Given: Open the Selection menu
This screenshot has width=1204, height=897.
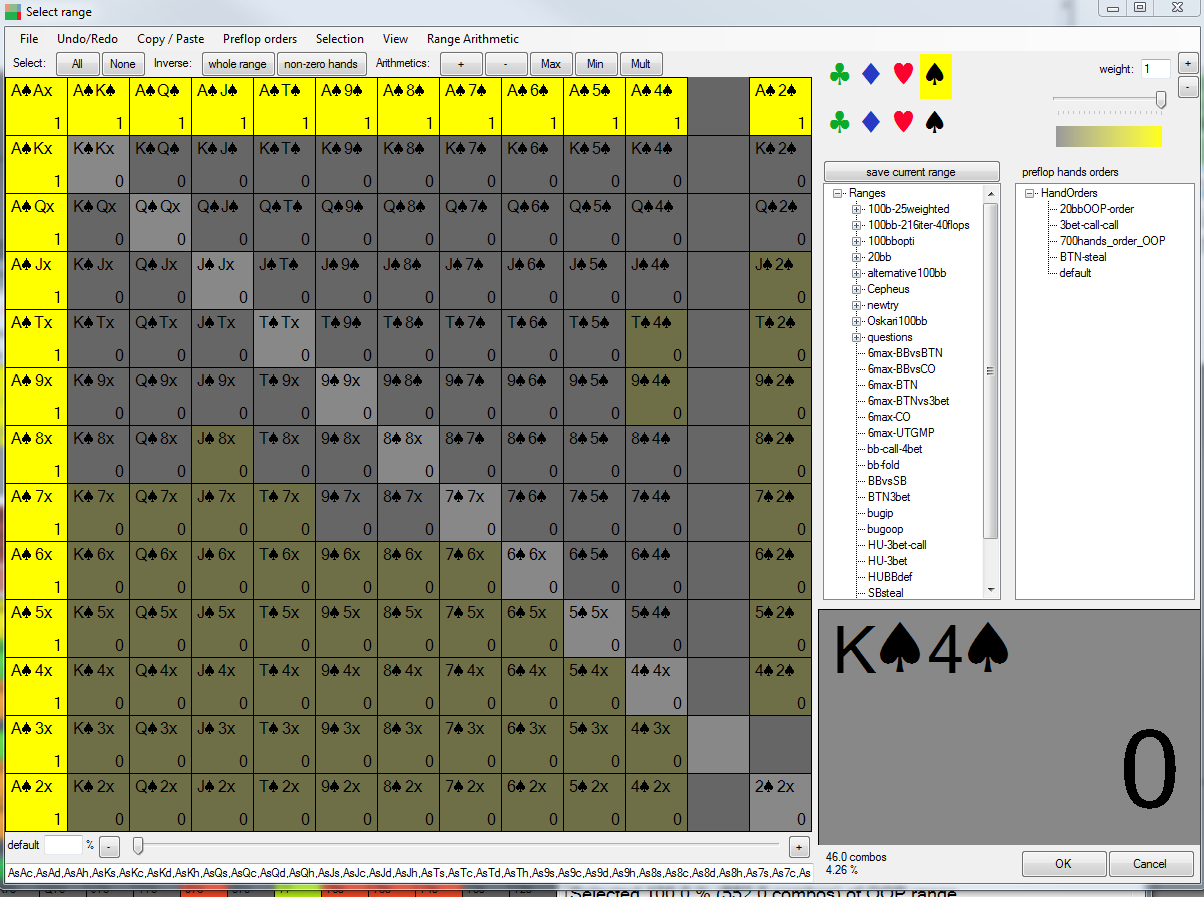Looking at the screenshot, I should (340, 39).
